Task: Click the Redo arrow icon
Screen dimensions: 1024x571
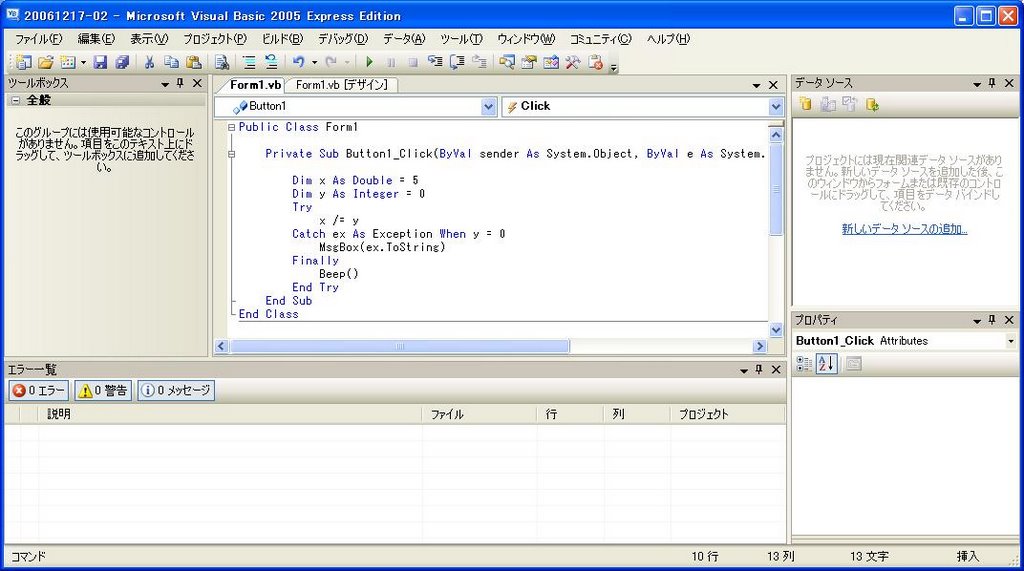Action: click(331, 62)
